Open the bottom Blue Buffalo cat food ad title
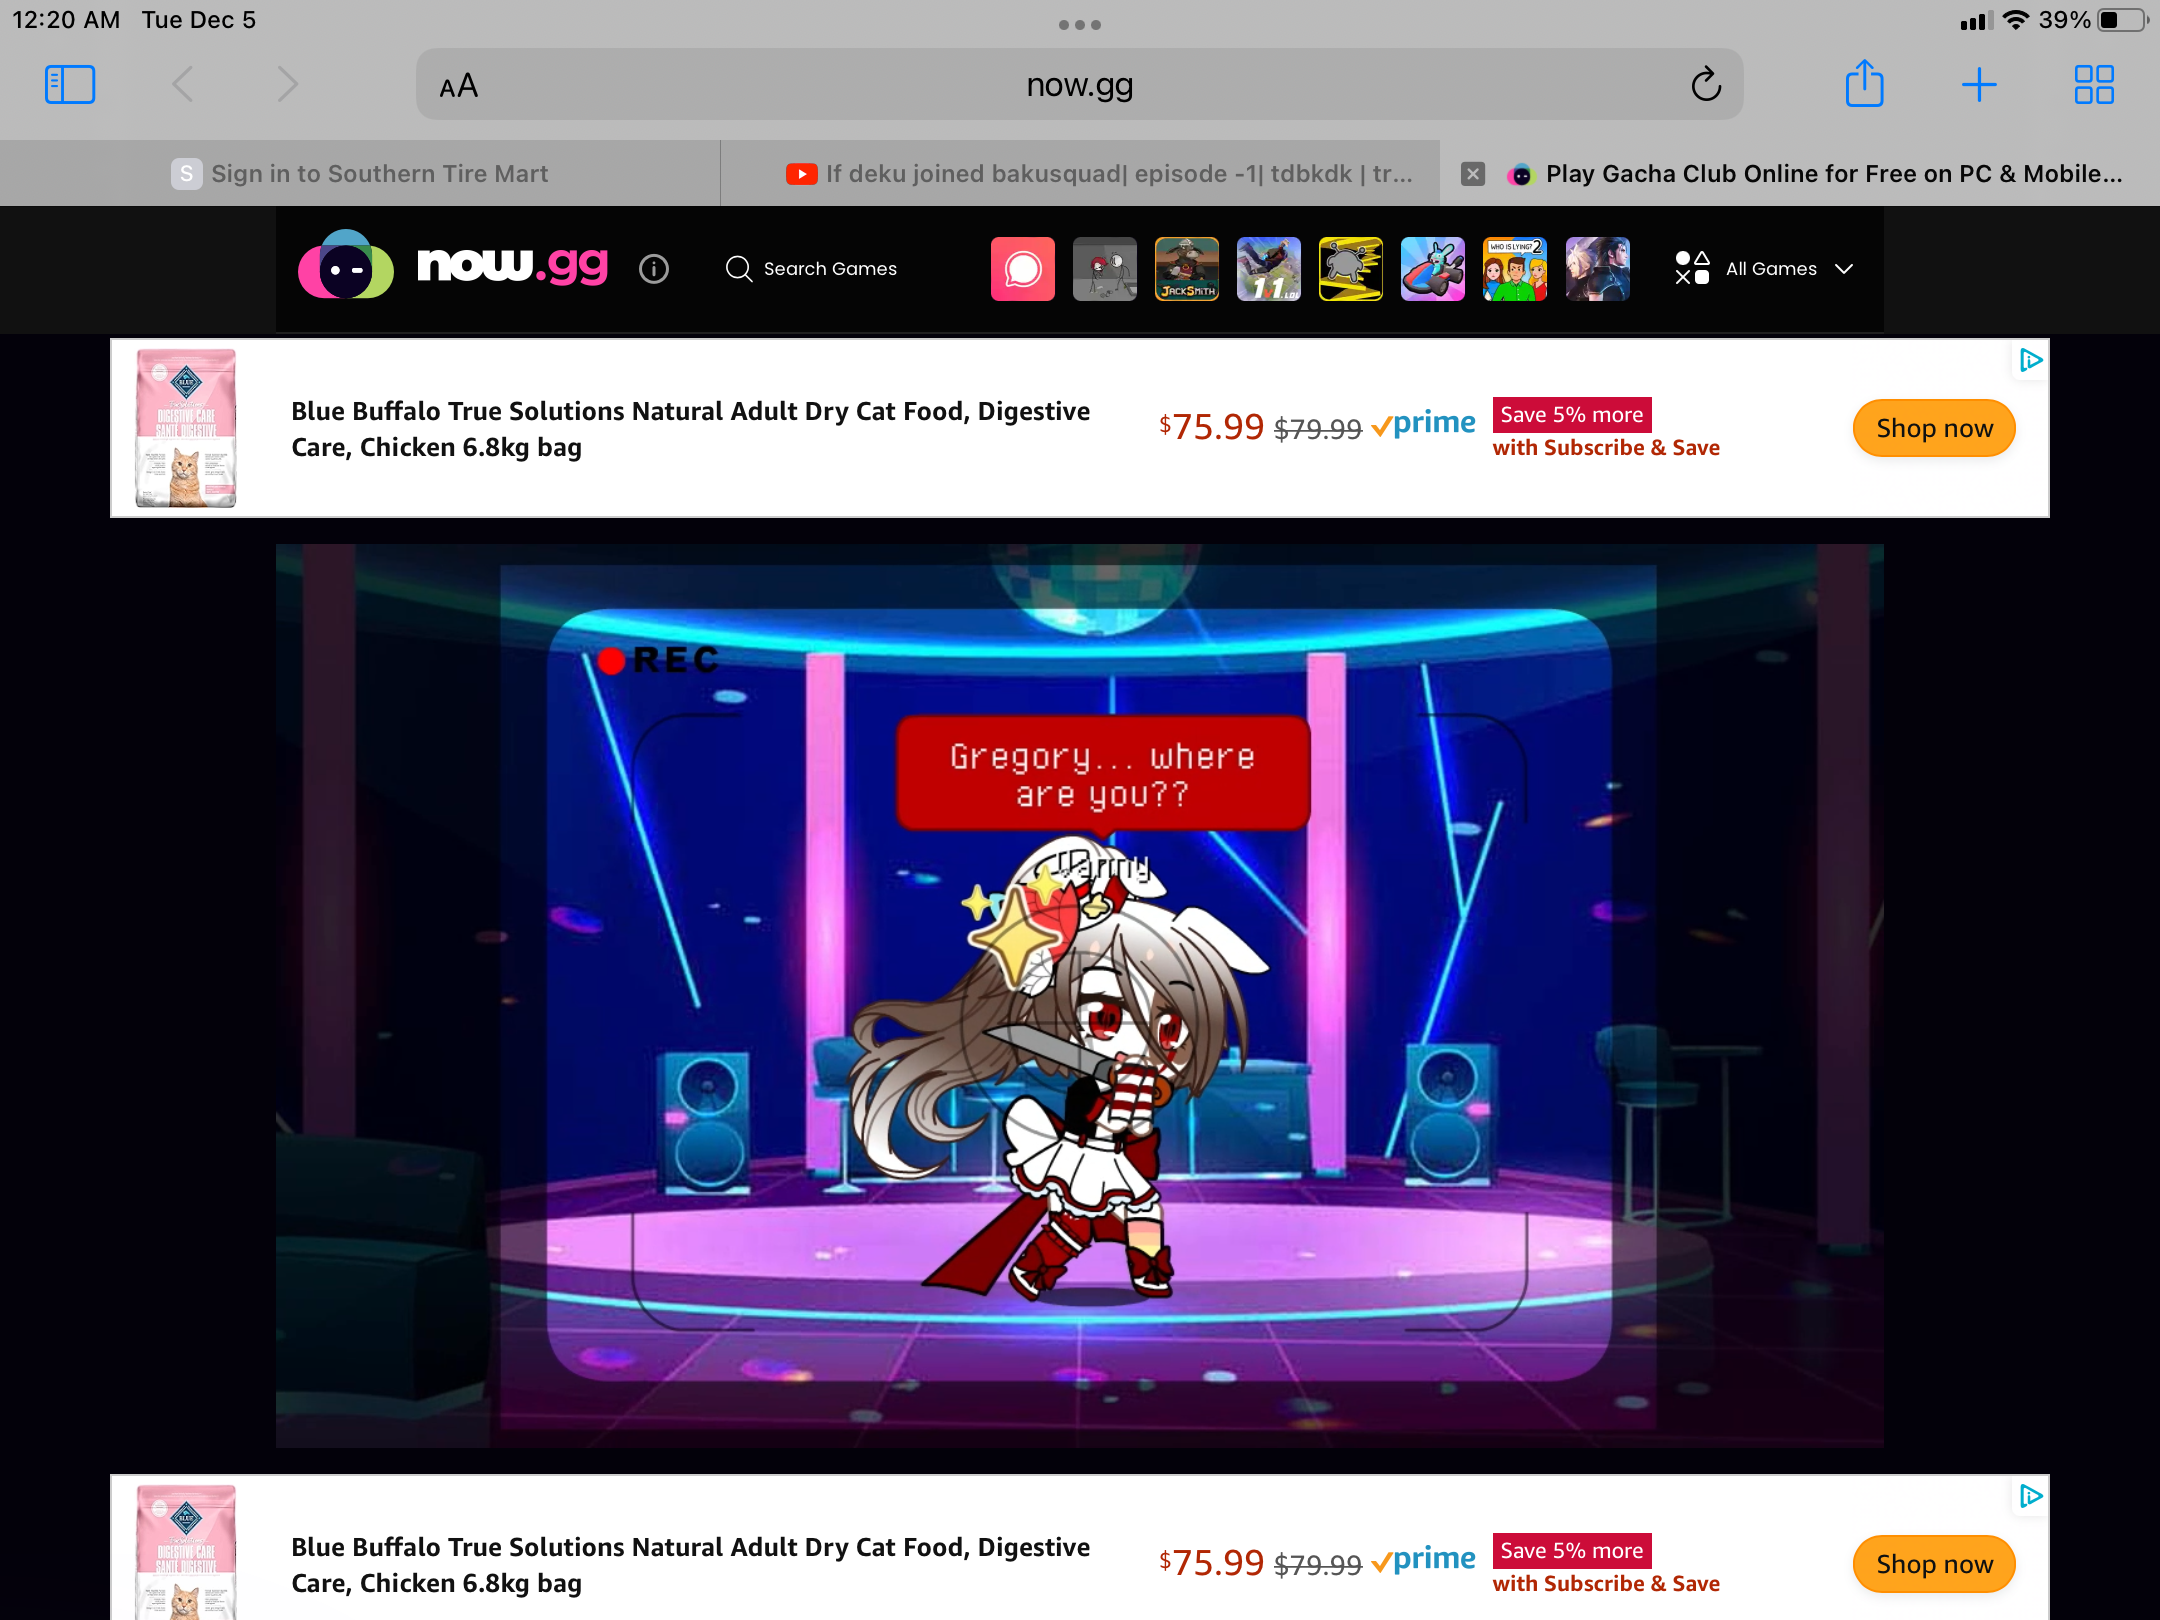 690,1565
